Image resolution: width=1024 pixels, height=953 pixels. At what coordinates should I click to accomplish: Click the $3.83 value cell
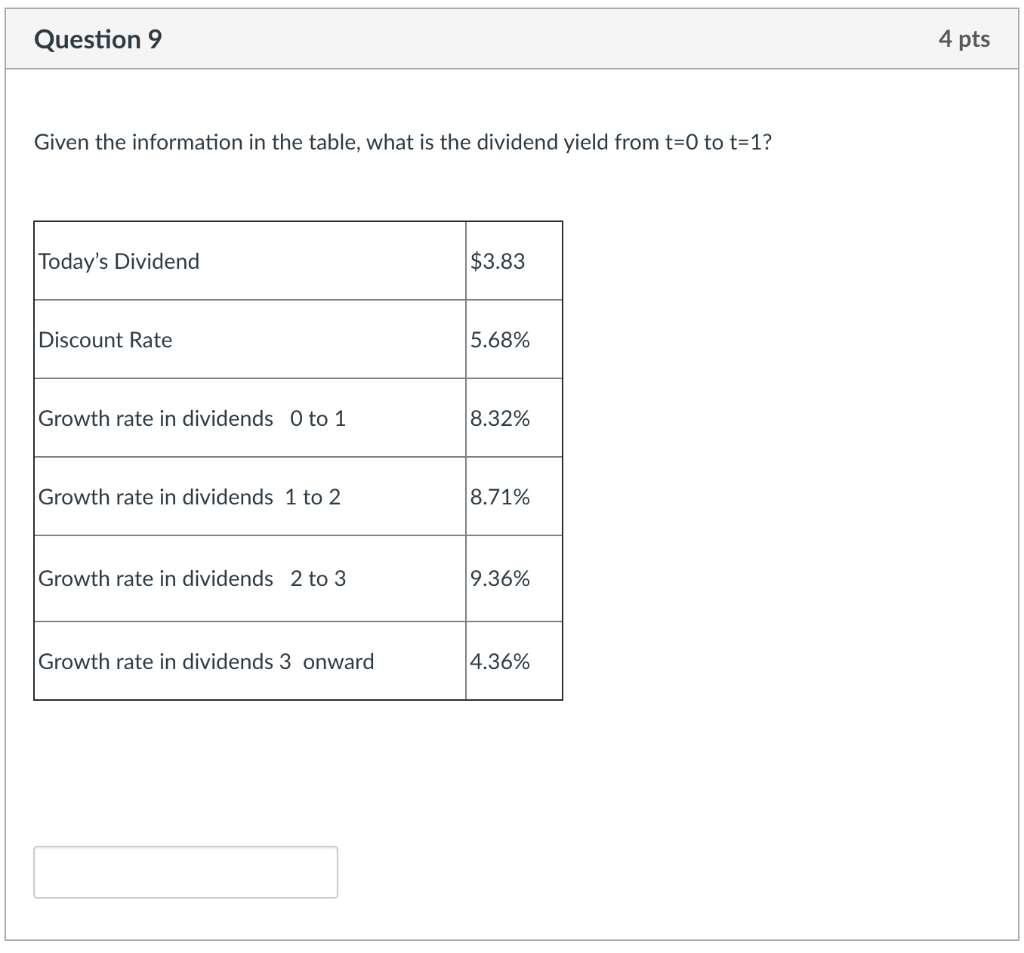[x=490, y=261]
